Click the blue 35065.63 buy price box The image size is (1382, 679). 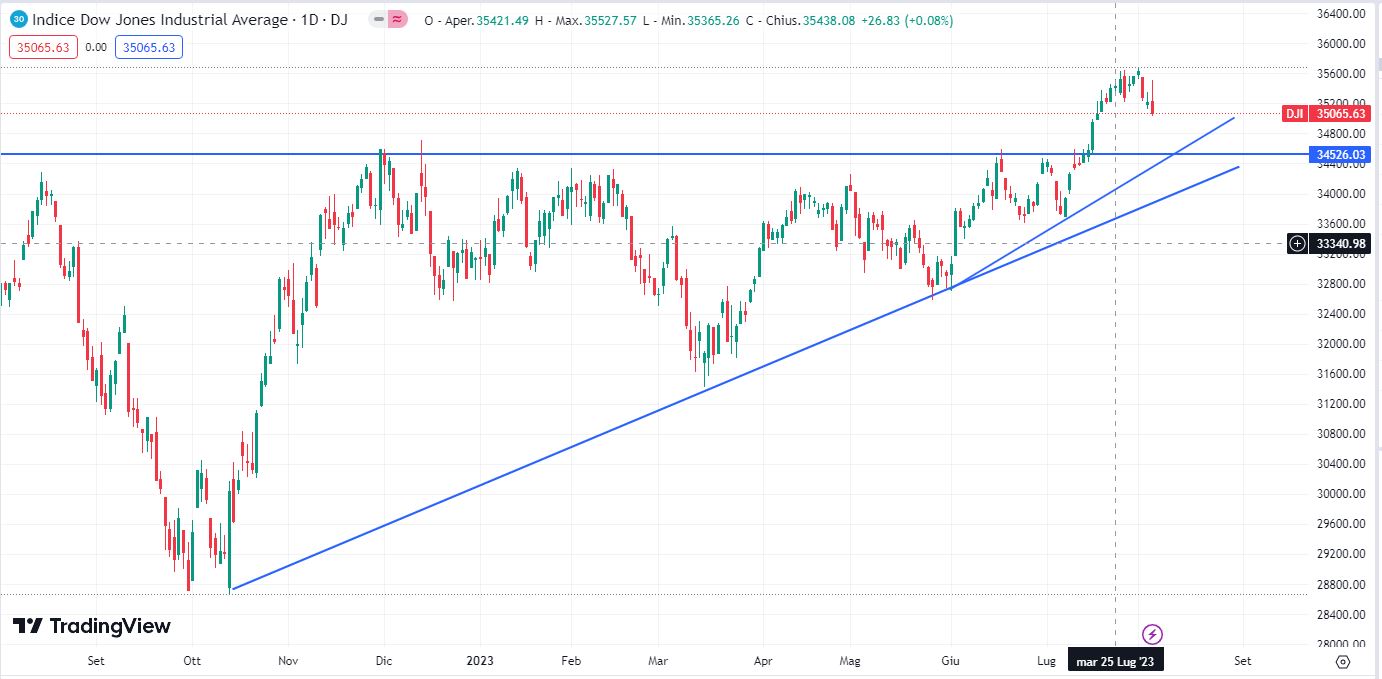point(149,47)
